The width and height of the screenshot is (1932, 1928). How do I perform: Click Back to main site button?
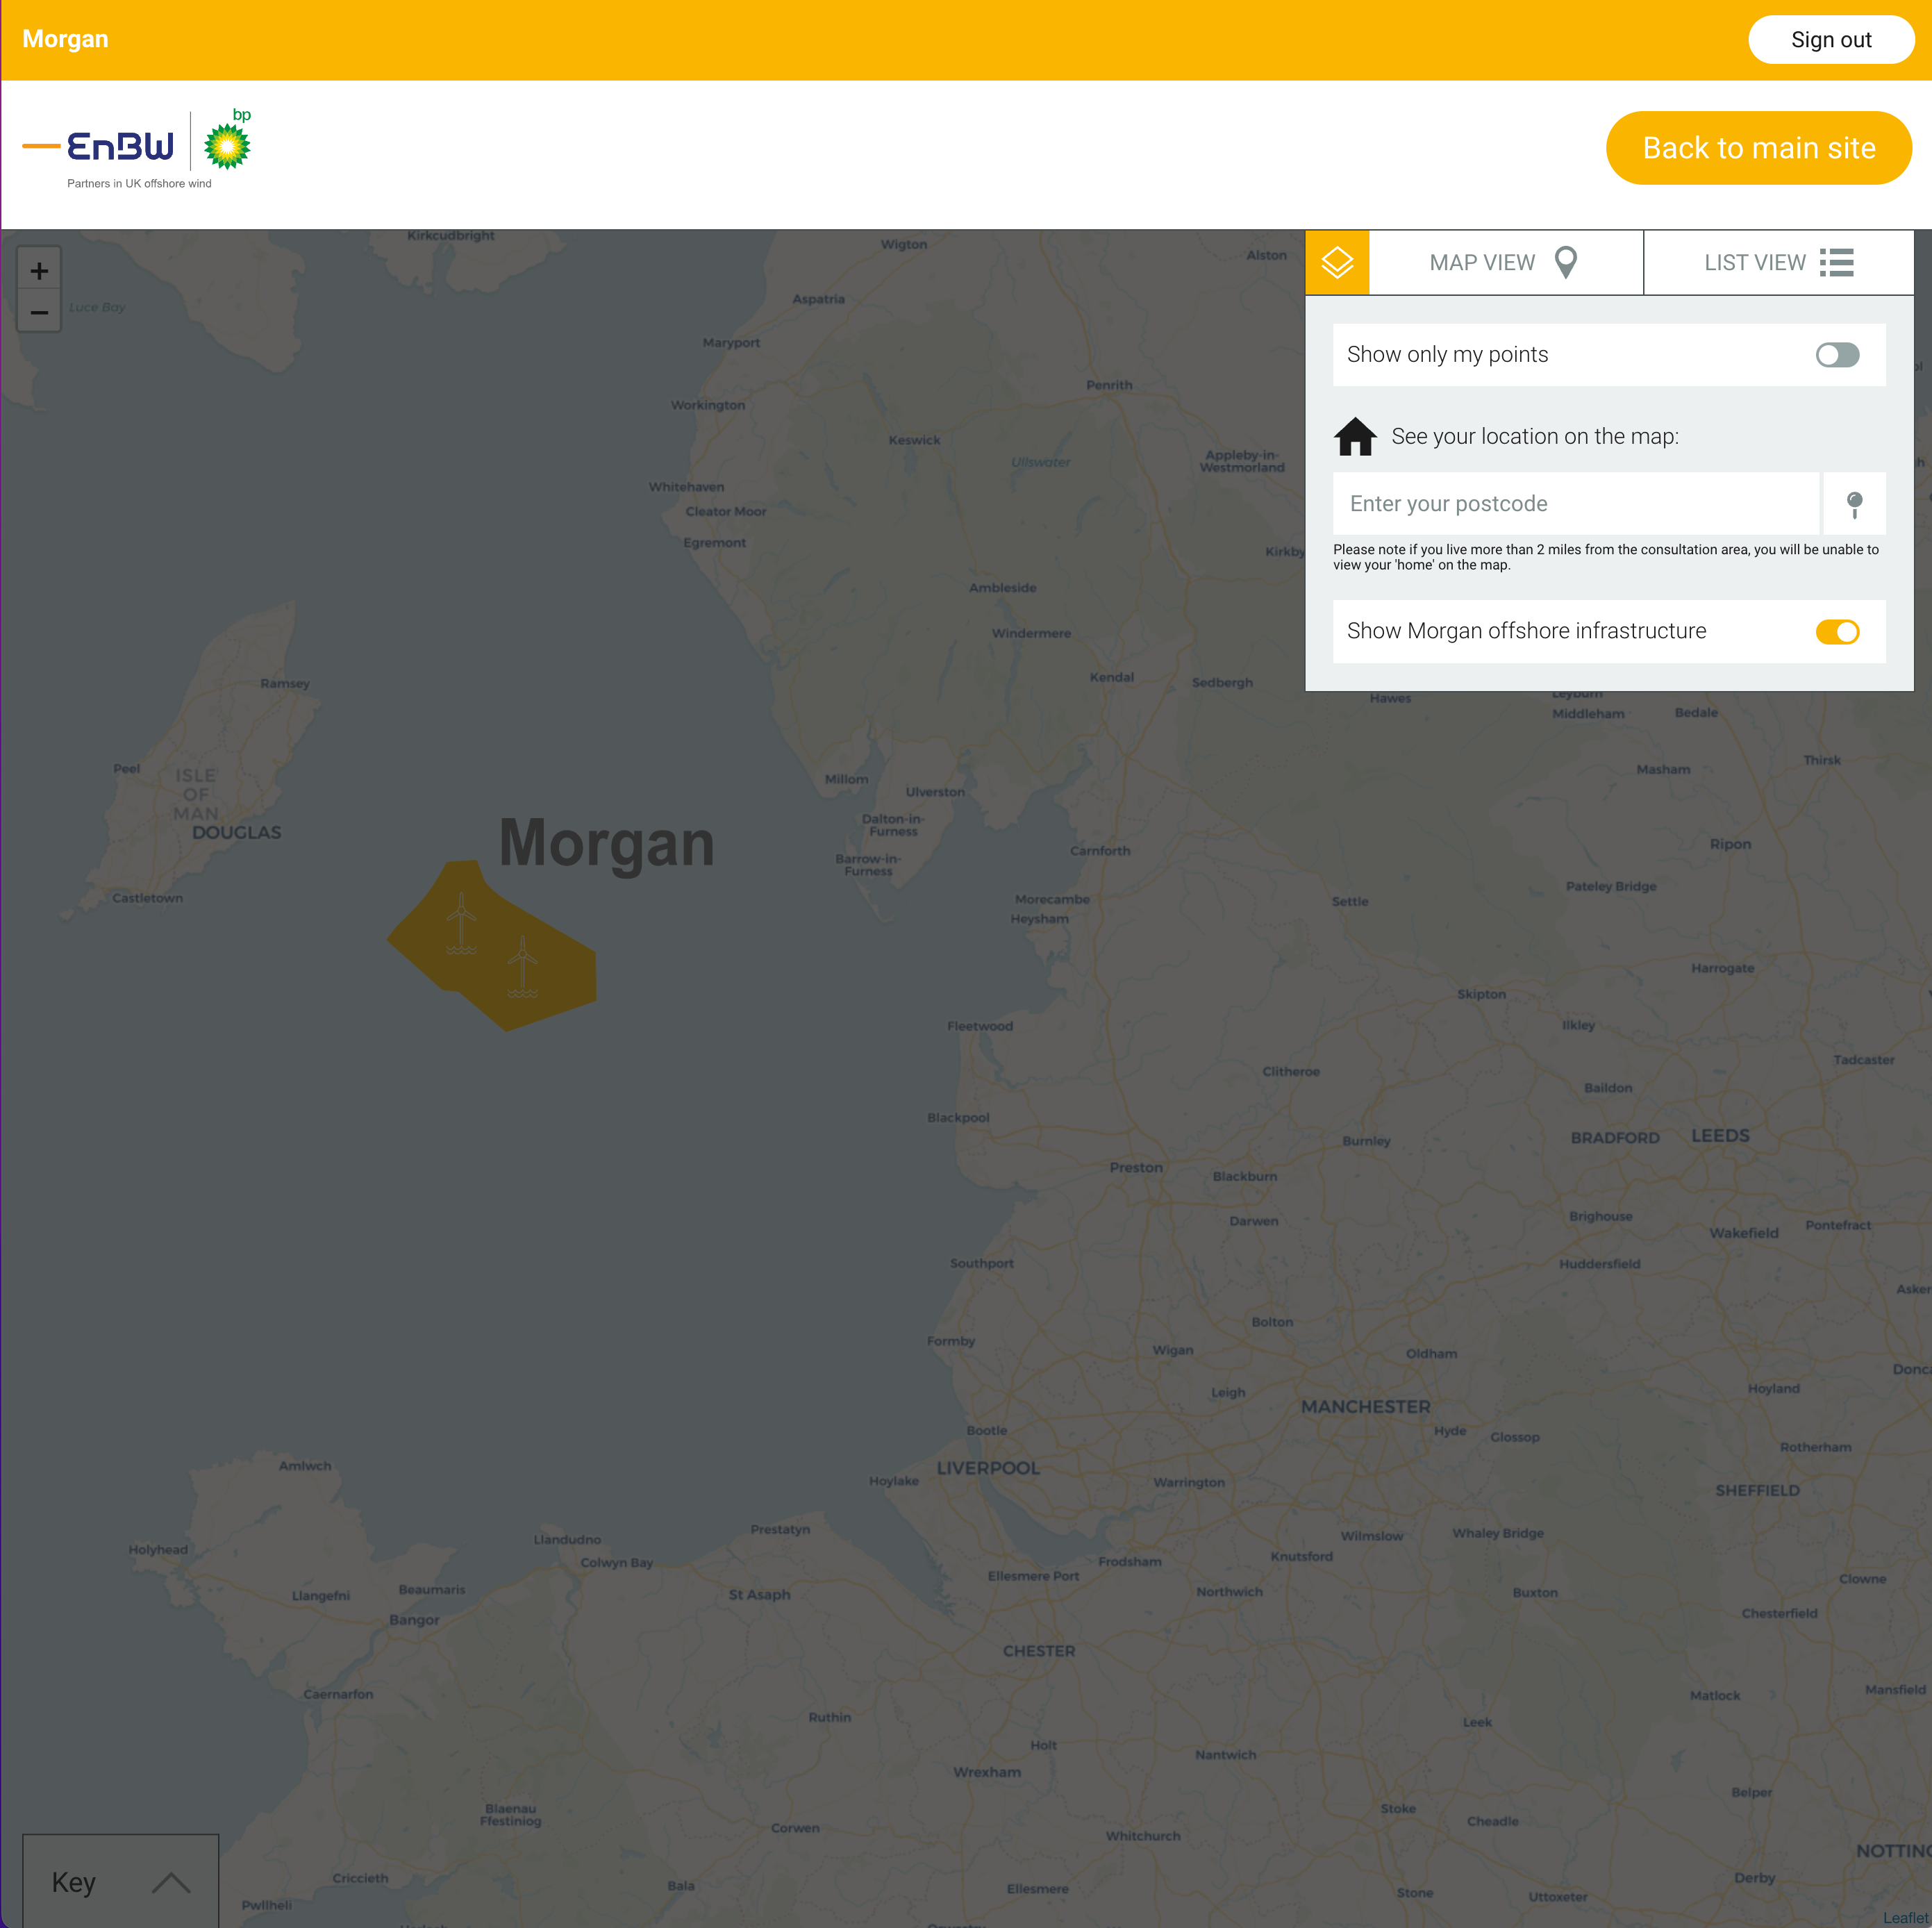(x=1758, y=148)
